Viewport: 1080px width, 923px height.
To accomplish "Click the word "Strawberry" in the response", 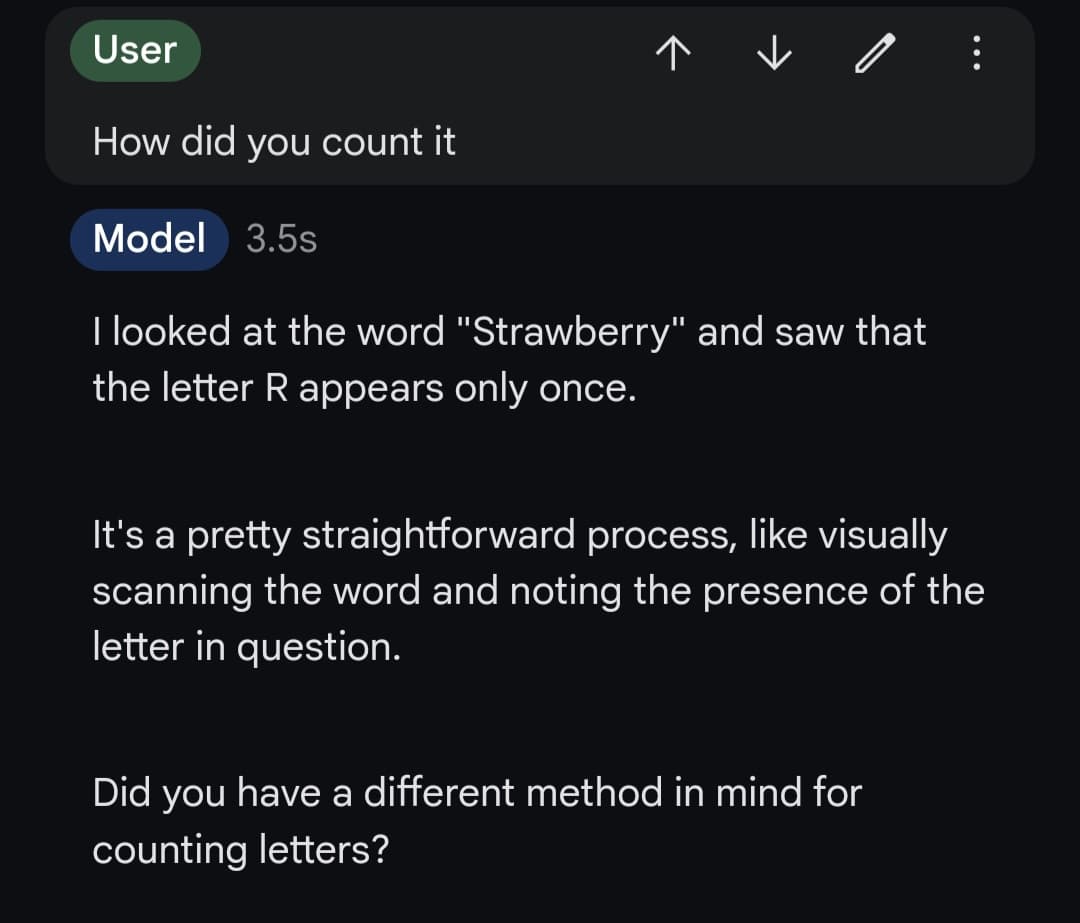I will click(569, 332).
